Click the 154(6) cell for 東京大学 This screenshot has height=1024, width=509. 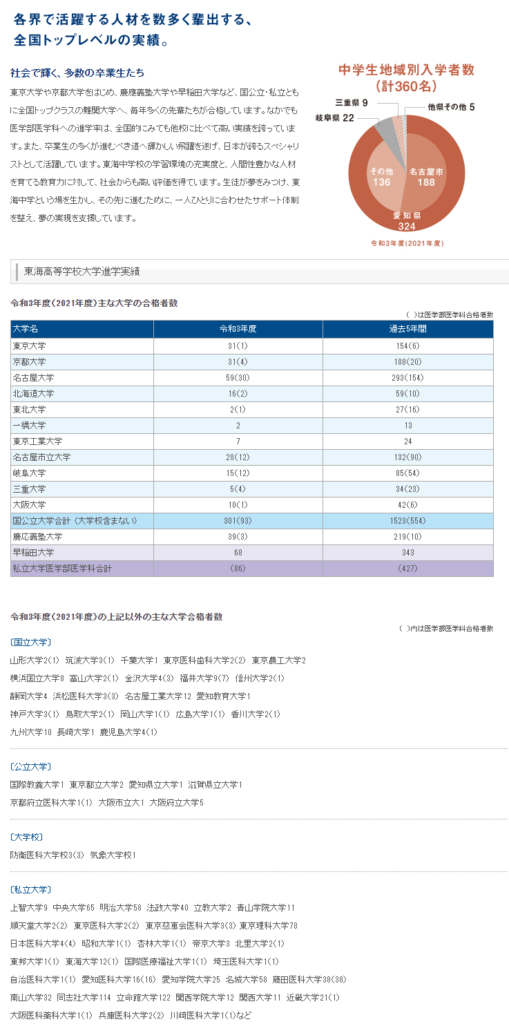pos(408,345)
